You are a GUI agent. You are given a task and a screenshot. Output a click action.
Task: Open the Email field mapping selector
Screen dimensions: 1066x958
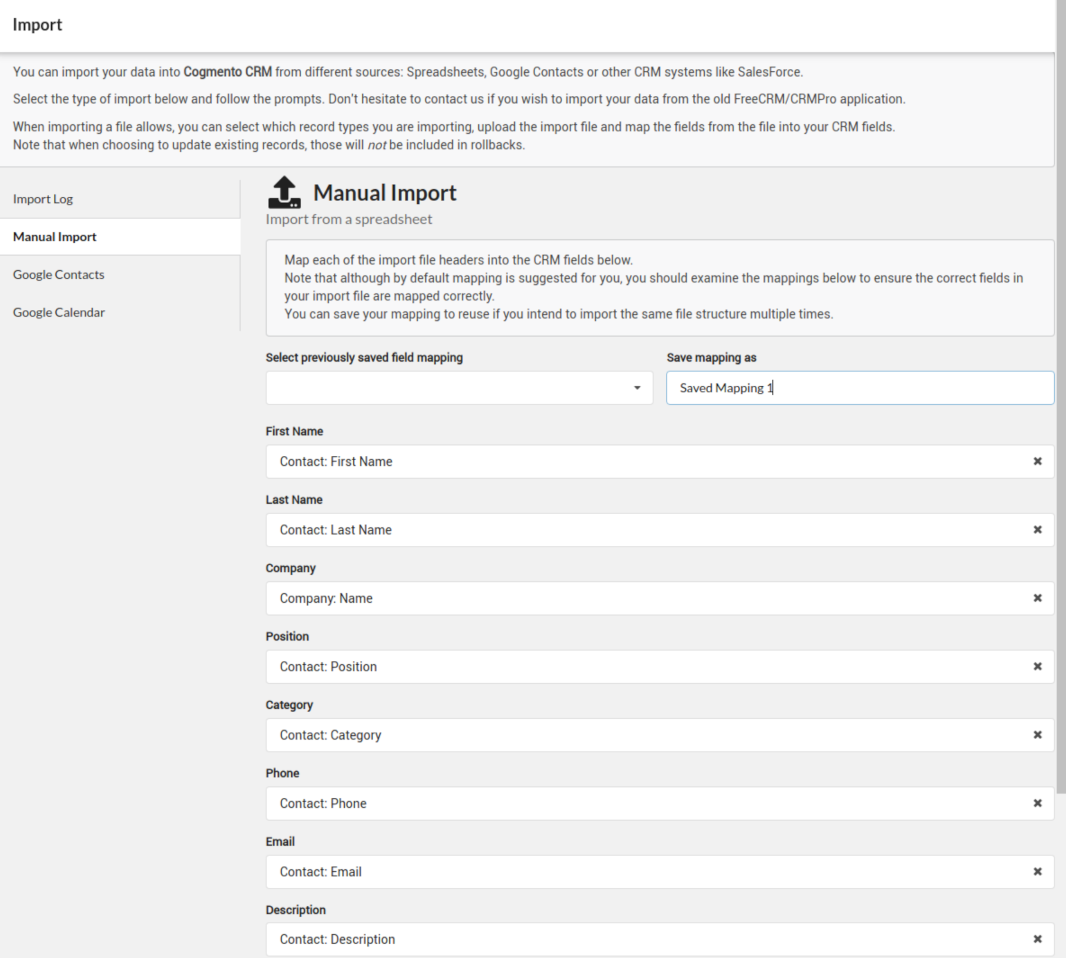coord(640,872)
